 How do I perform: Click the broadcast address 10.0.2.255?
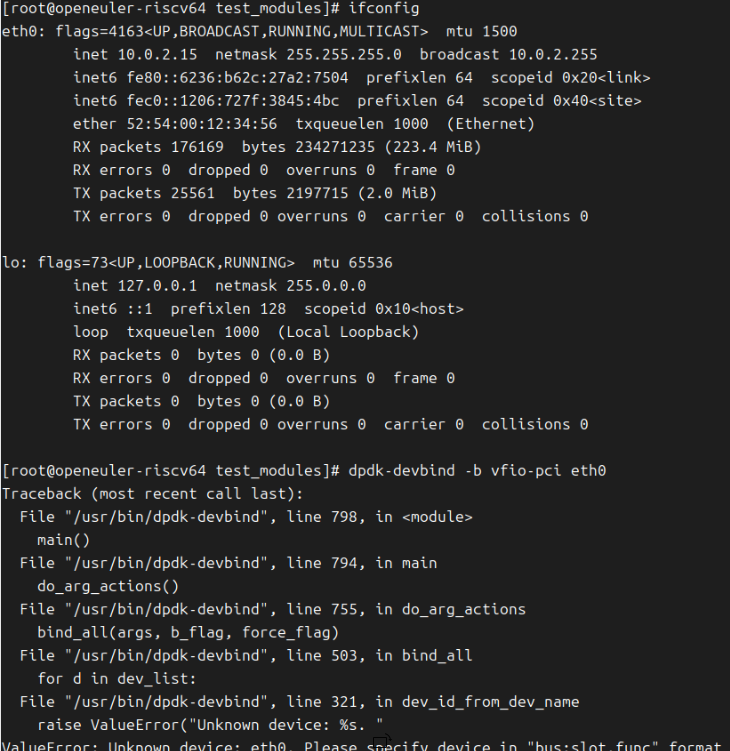click(553, 55)
